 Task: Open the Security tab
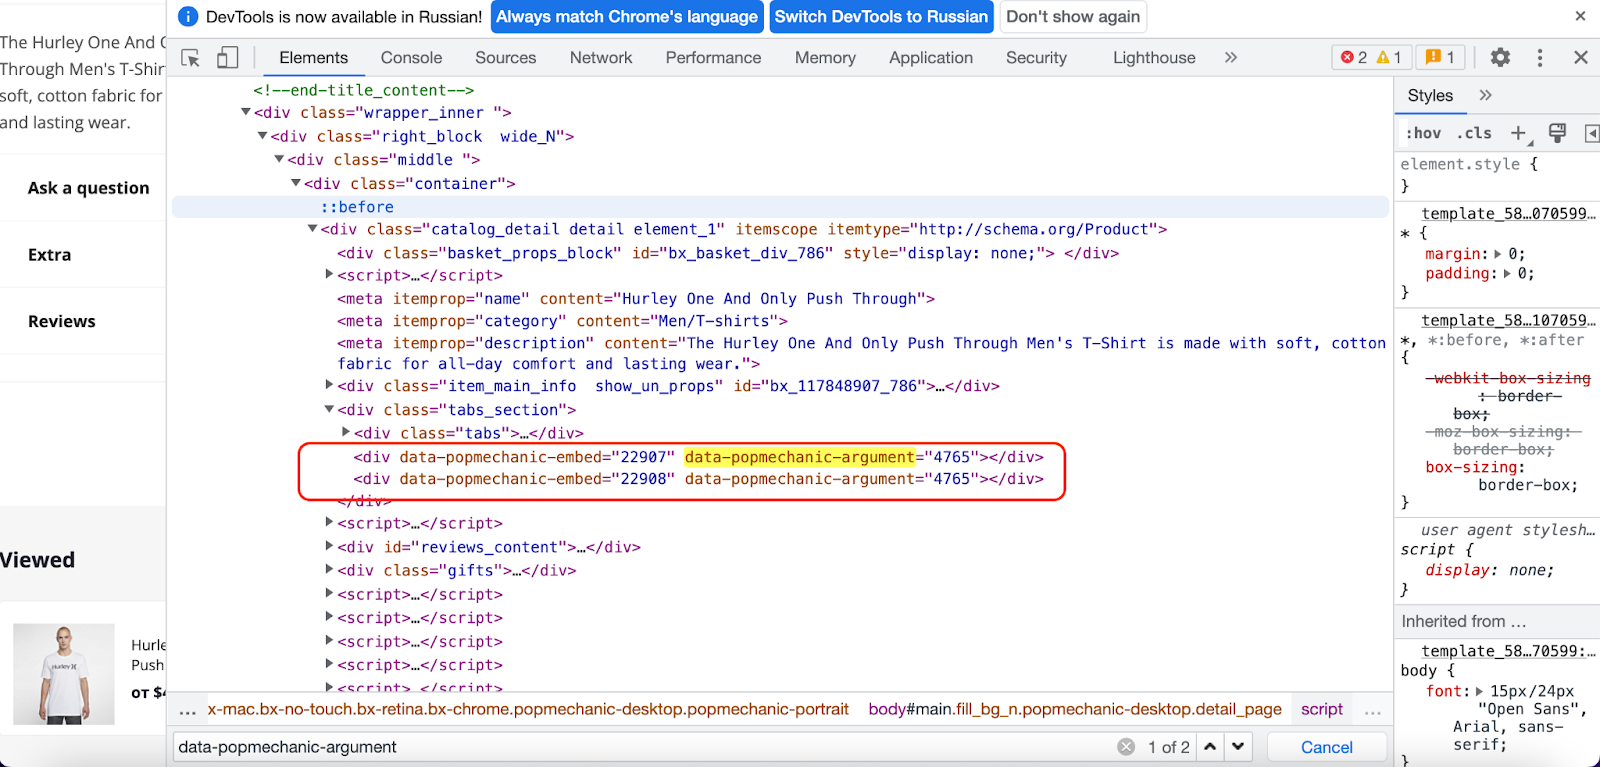point(1036,58)
